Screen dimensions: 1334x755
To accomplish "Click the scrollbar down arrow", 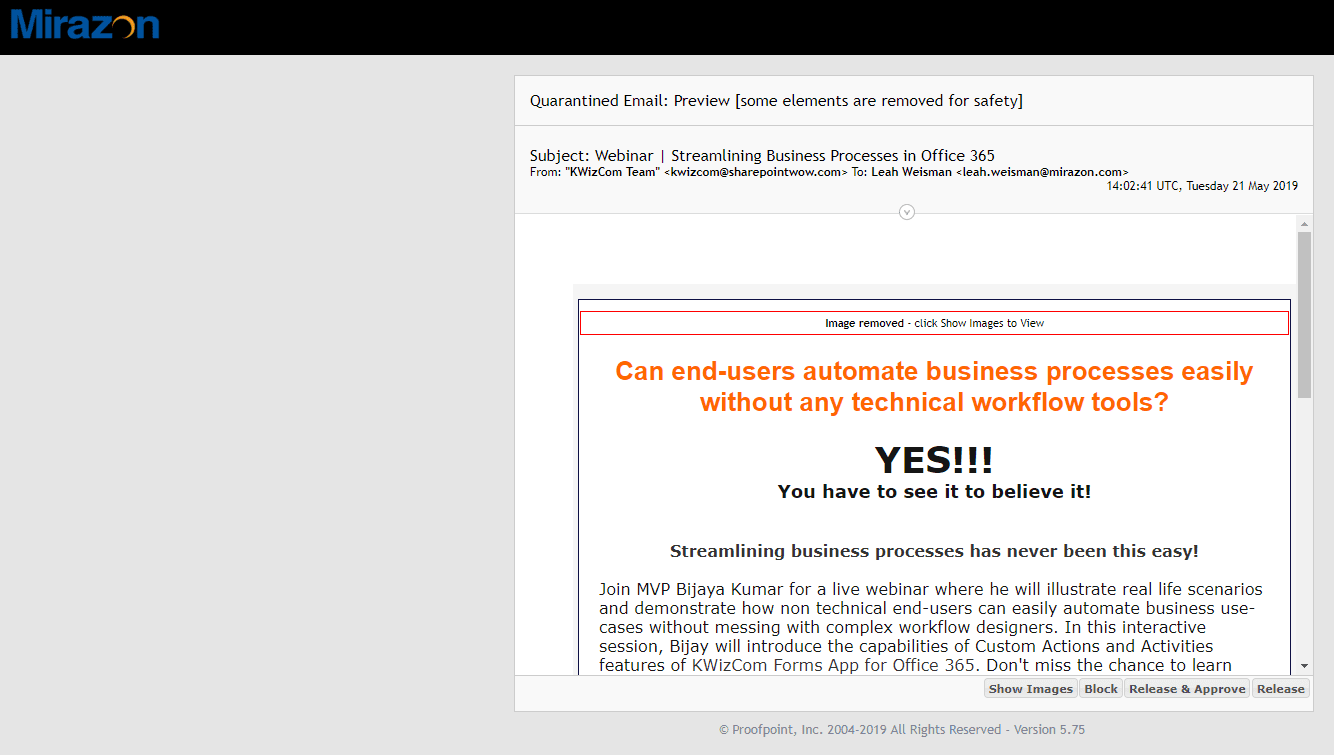I will click(1304, 666).
